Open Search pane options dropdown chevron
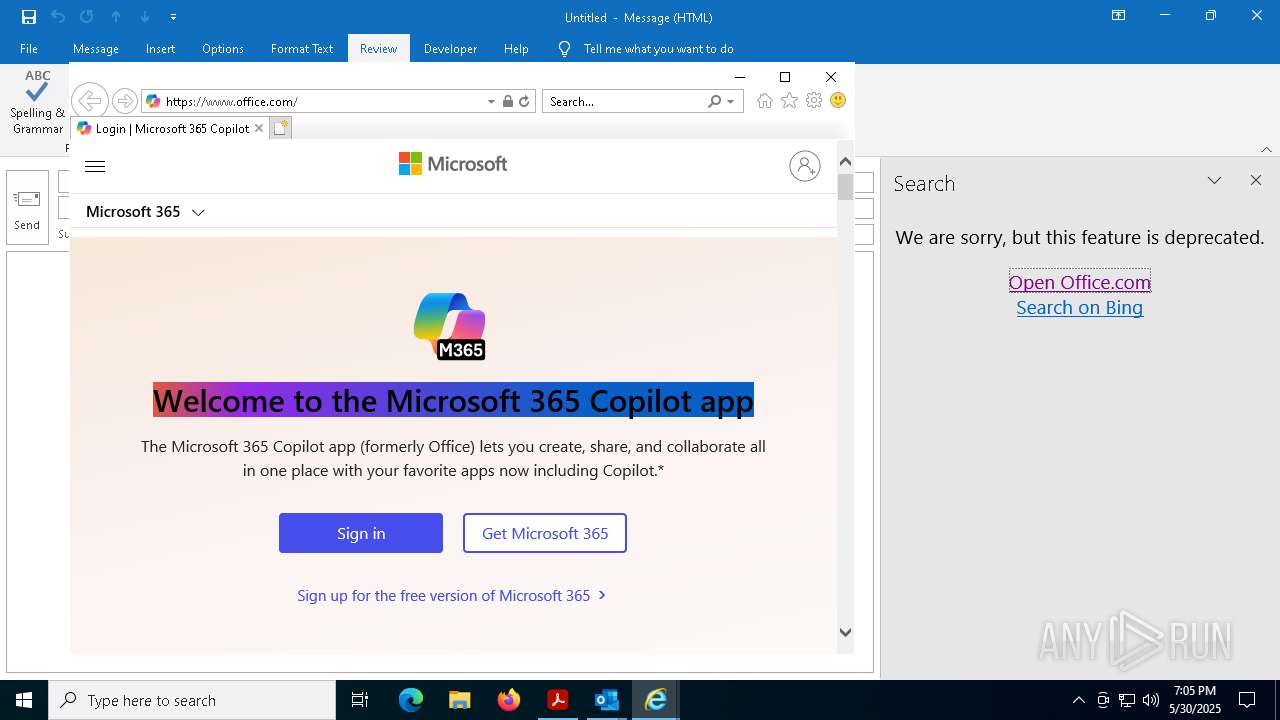This screenshot has width=1280, height=720. click(x=1214, y=181)
